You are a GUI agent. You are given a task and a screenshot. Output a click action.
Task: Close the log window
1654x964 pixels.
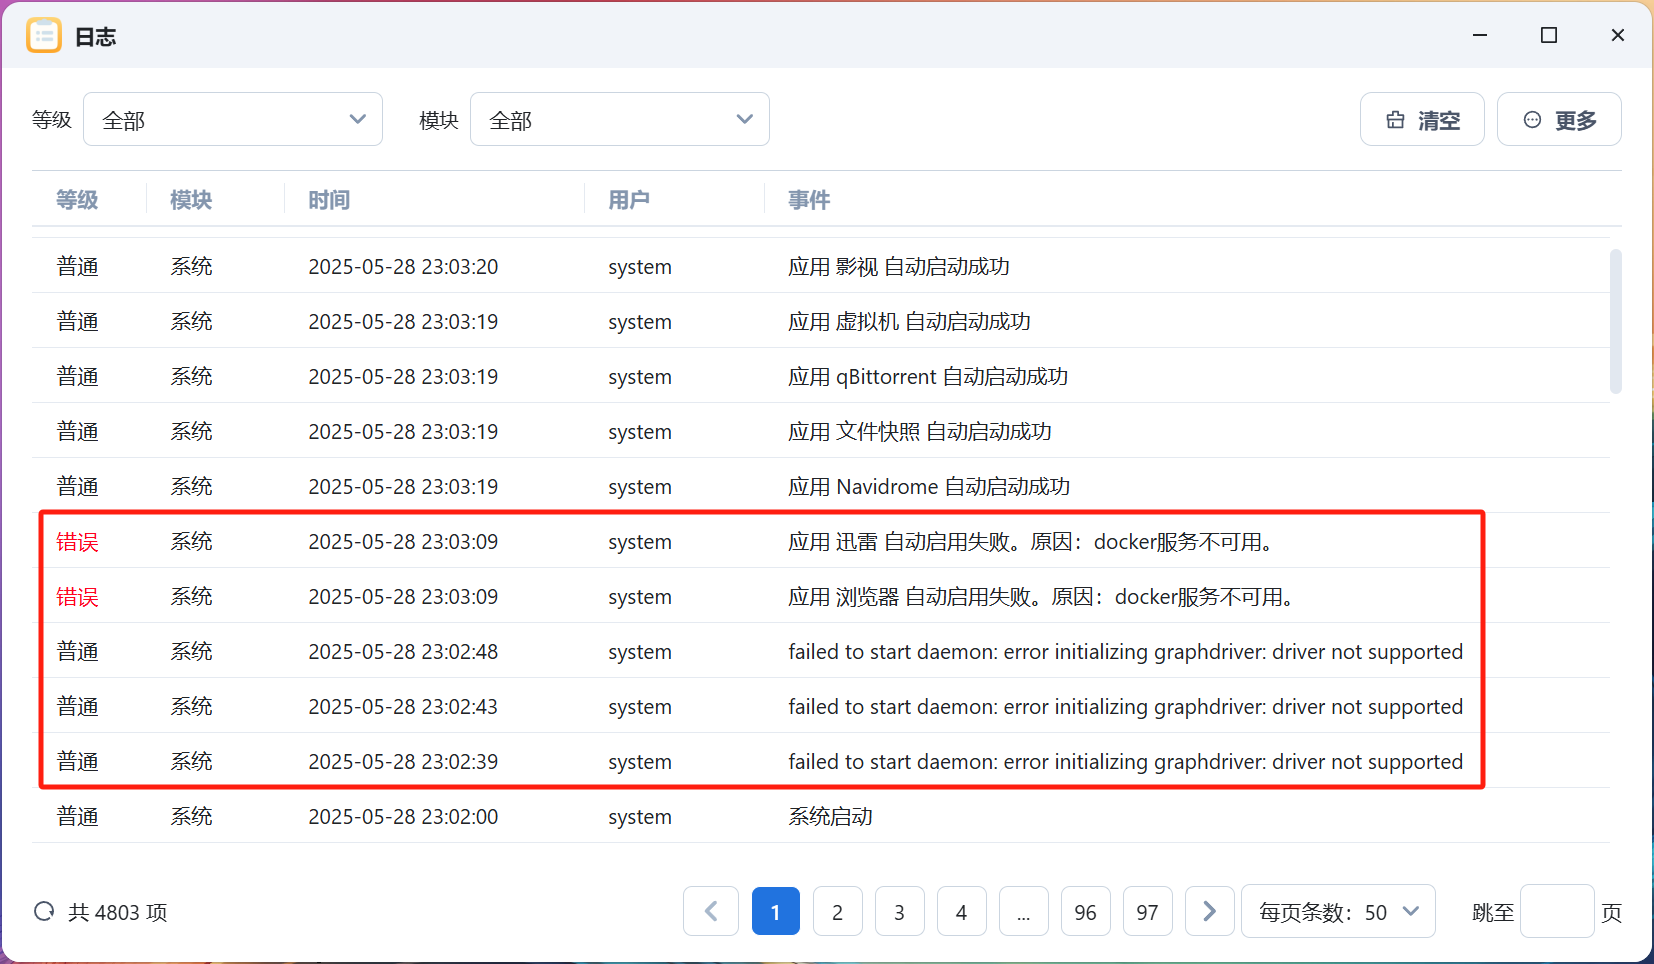(1617, 36)
